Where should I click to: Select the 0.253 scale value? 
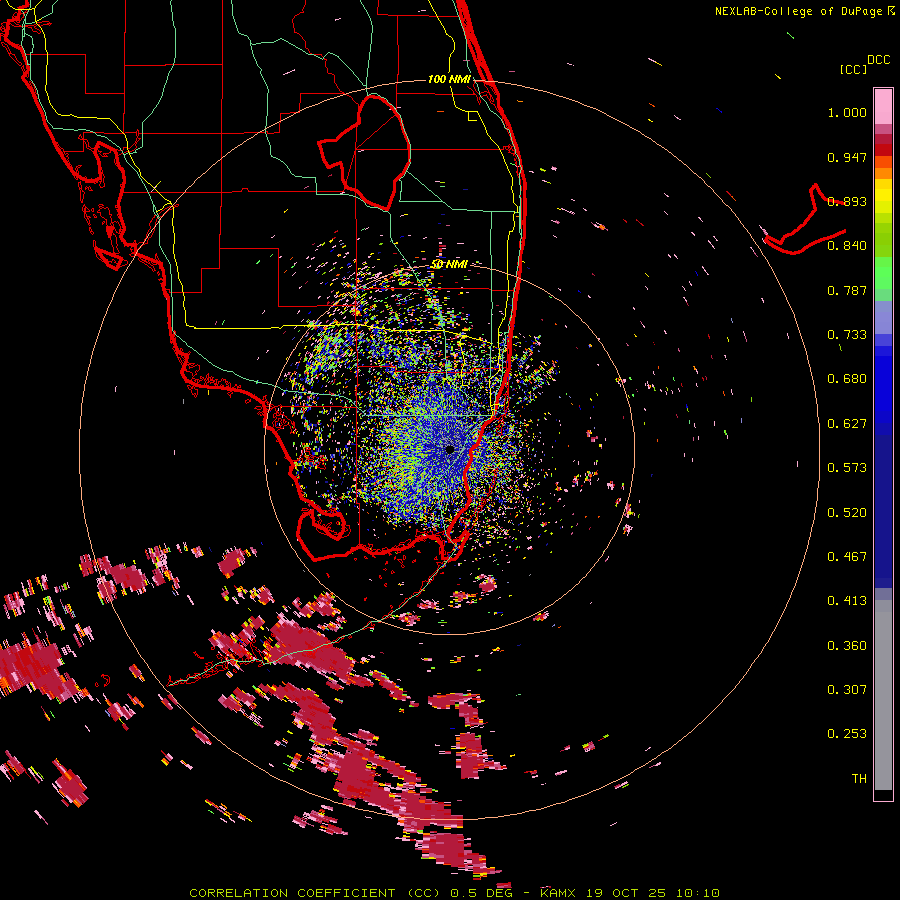pyautogui.click(x=847, y=734)
